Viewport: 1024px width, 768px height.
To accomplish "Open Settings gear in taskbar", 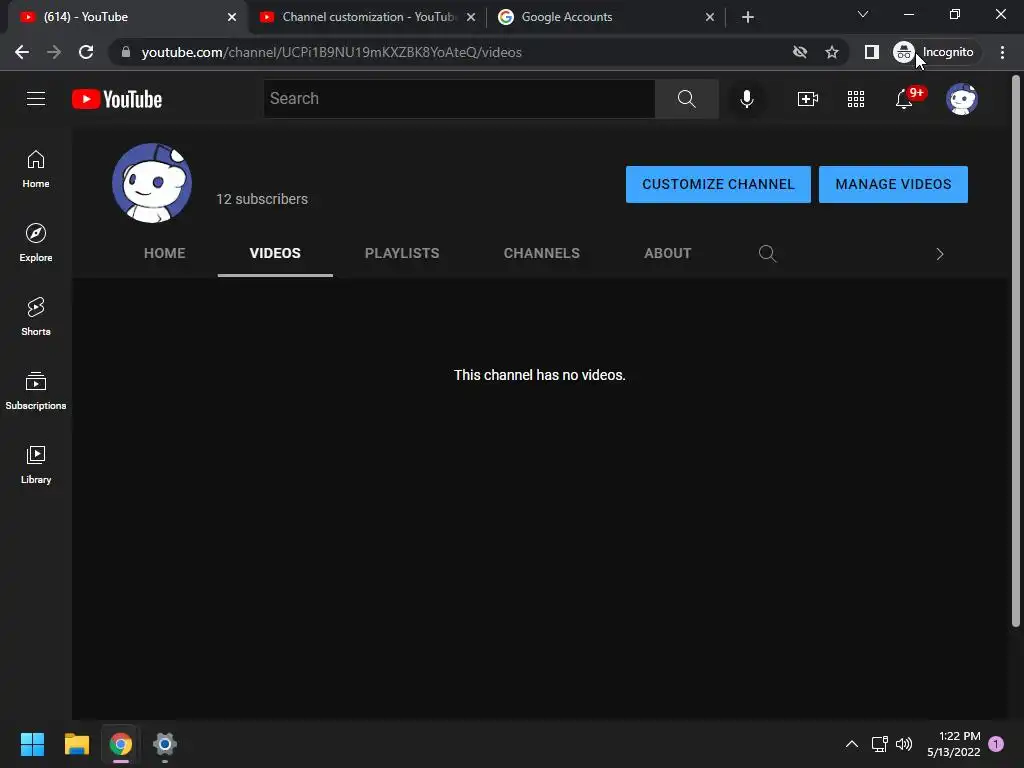I will 165,744.
